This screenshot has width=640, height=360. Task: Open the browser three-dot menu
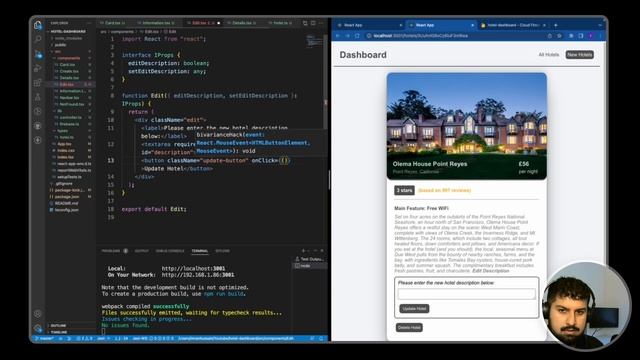pos(600,36)
